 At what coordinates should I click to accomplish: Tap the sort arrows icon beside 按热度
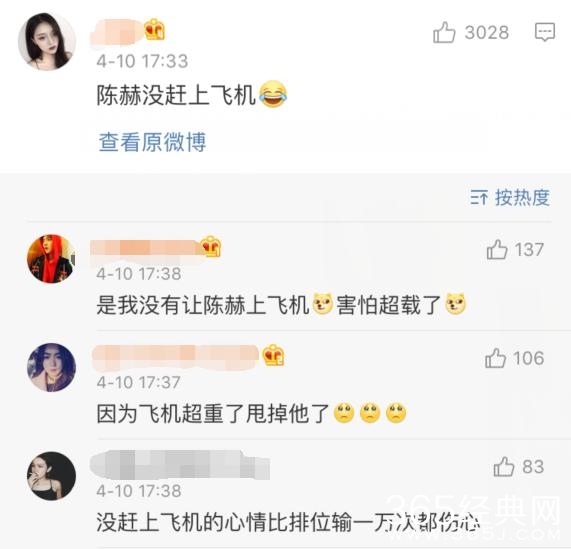(479, 198)
